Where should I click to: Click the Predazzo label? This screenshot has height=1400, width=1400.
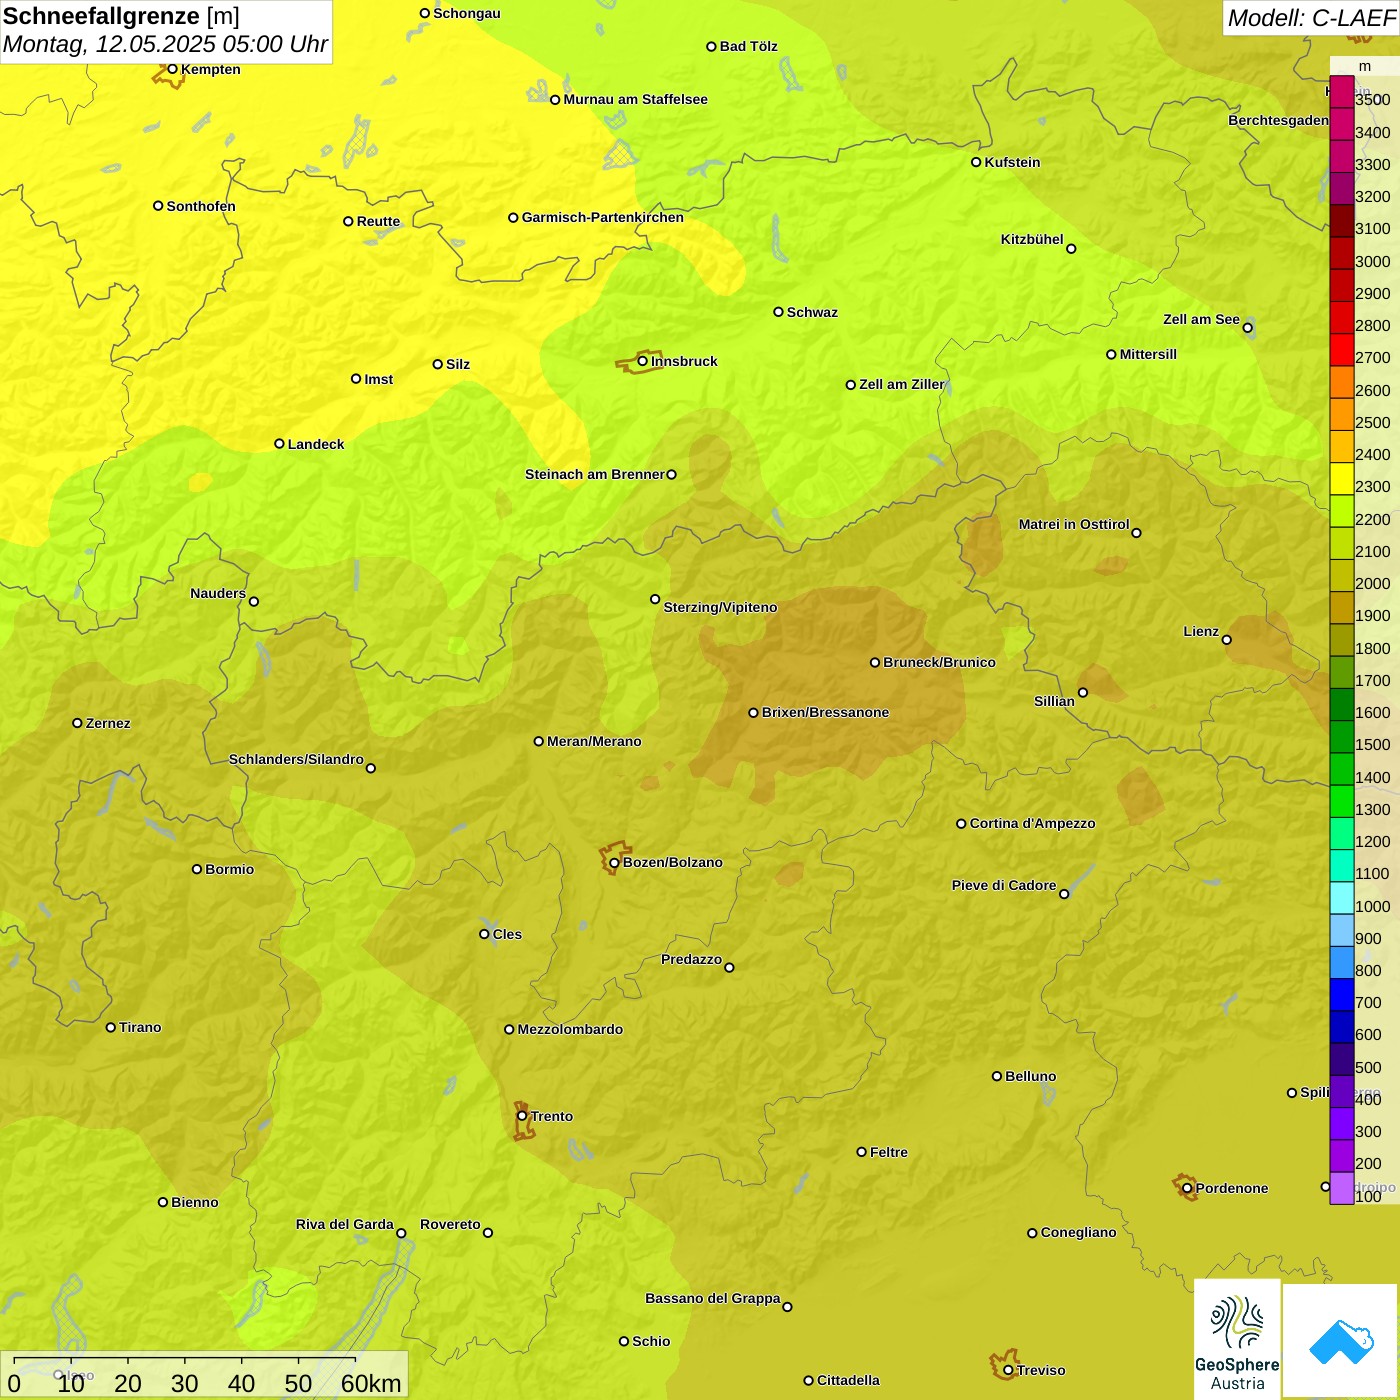pos(691,959)
